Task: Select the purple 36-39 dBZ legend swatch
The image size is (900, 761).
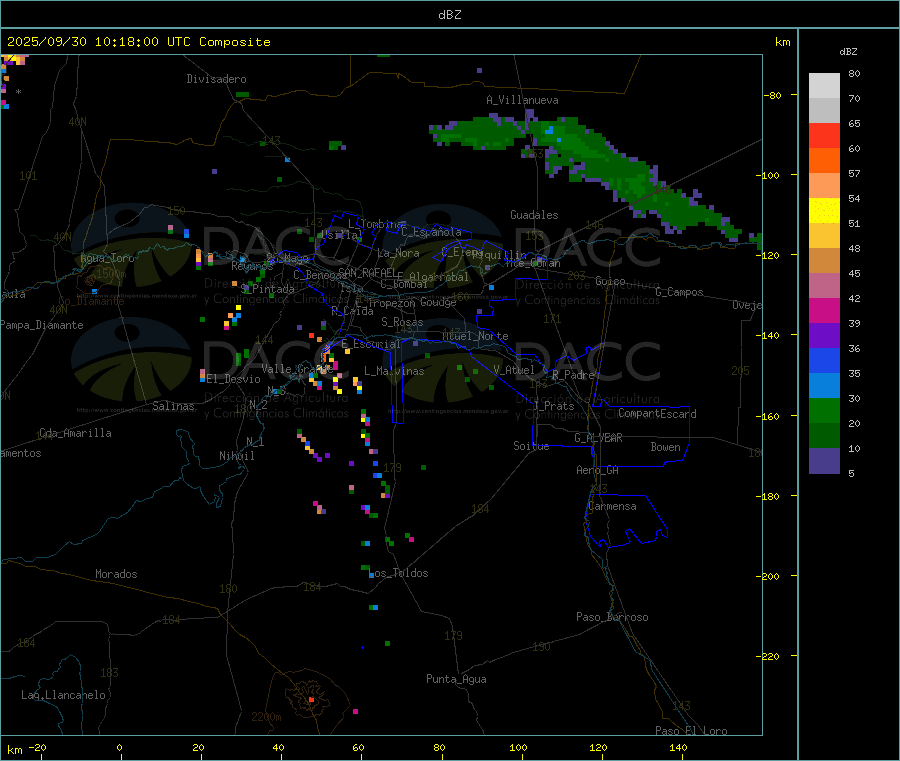Action: (x=824, y=336)
